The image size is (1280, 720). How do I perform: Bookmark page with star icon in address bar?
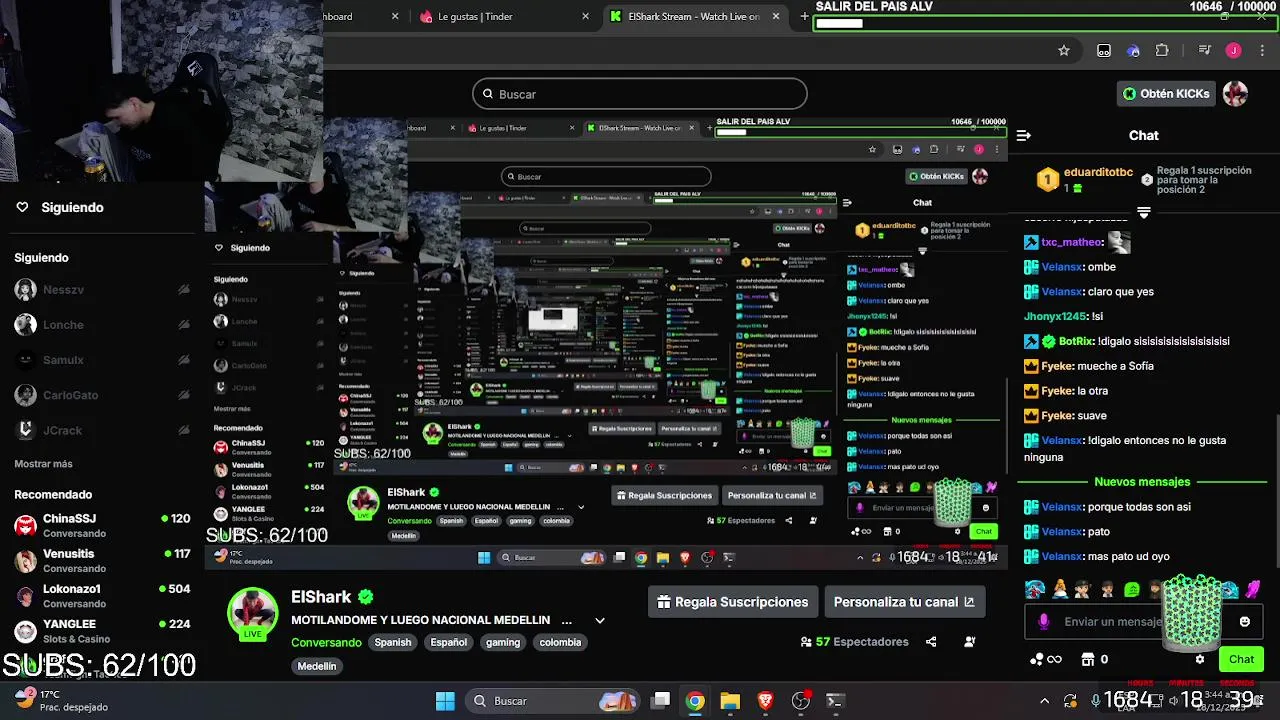click(1064, 50)
